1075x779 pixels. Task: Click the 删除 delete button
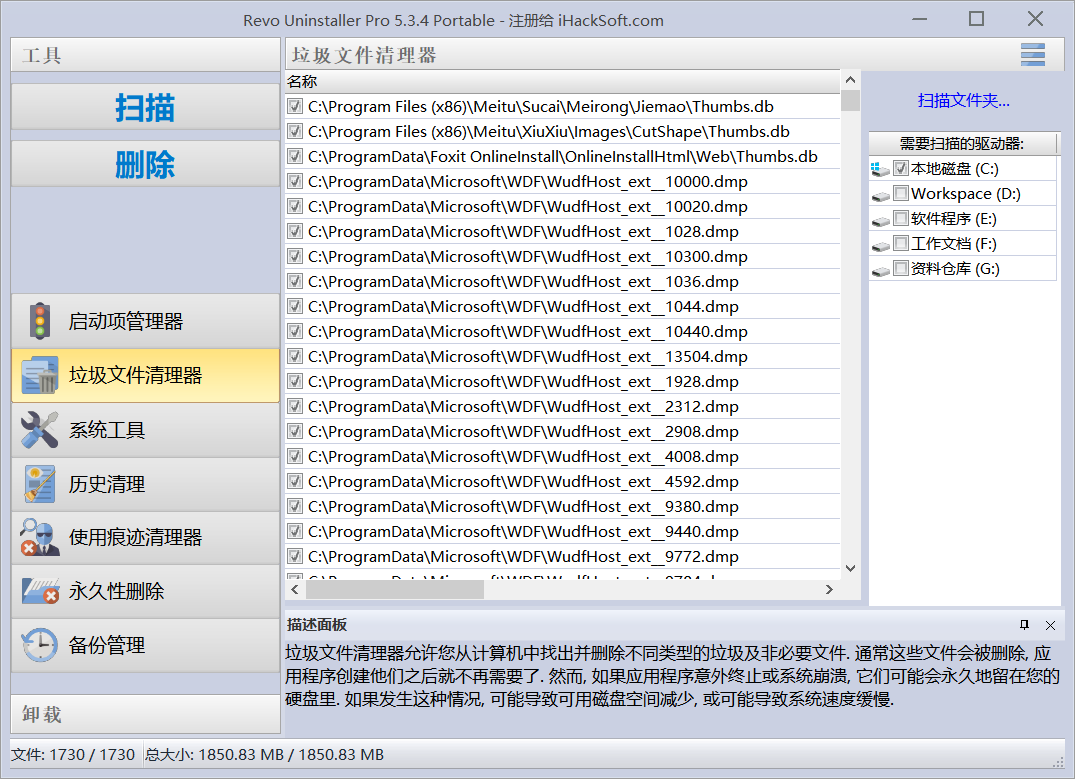(145, 164)
